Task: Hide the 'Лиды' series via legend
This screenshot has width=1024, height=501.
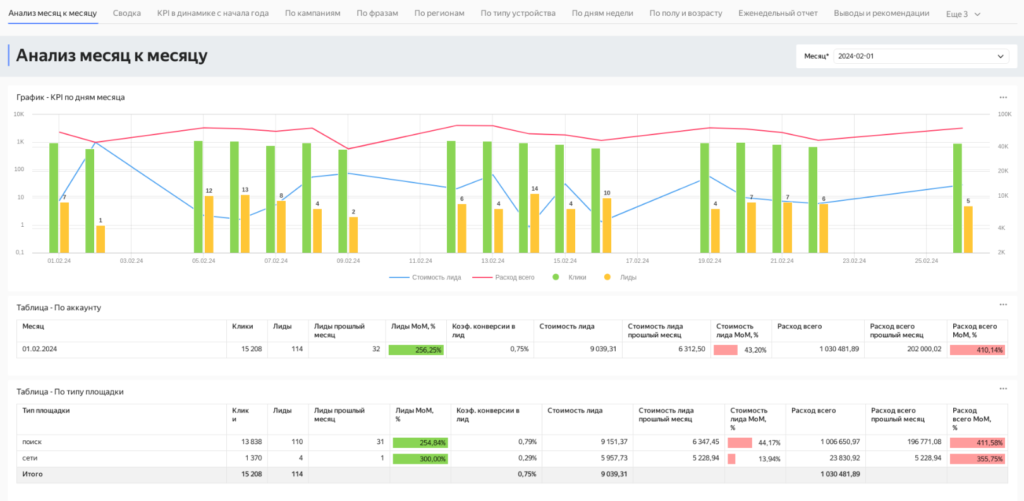Action: [622, 277]
